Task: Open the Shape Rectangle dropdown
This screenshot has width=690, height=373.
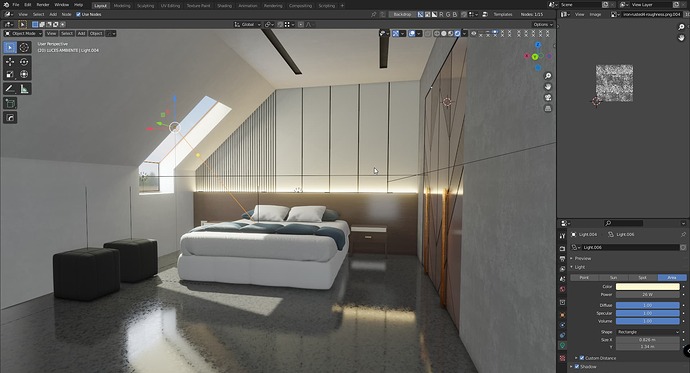Action: click(648, 332)
